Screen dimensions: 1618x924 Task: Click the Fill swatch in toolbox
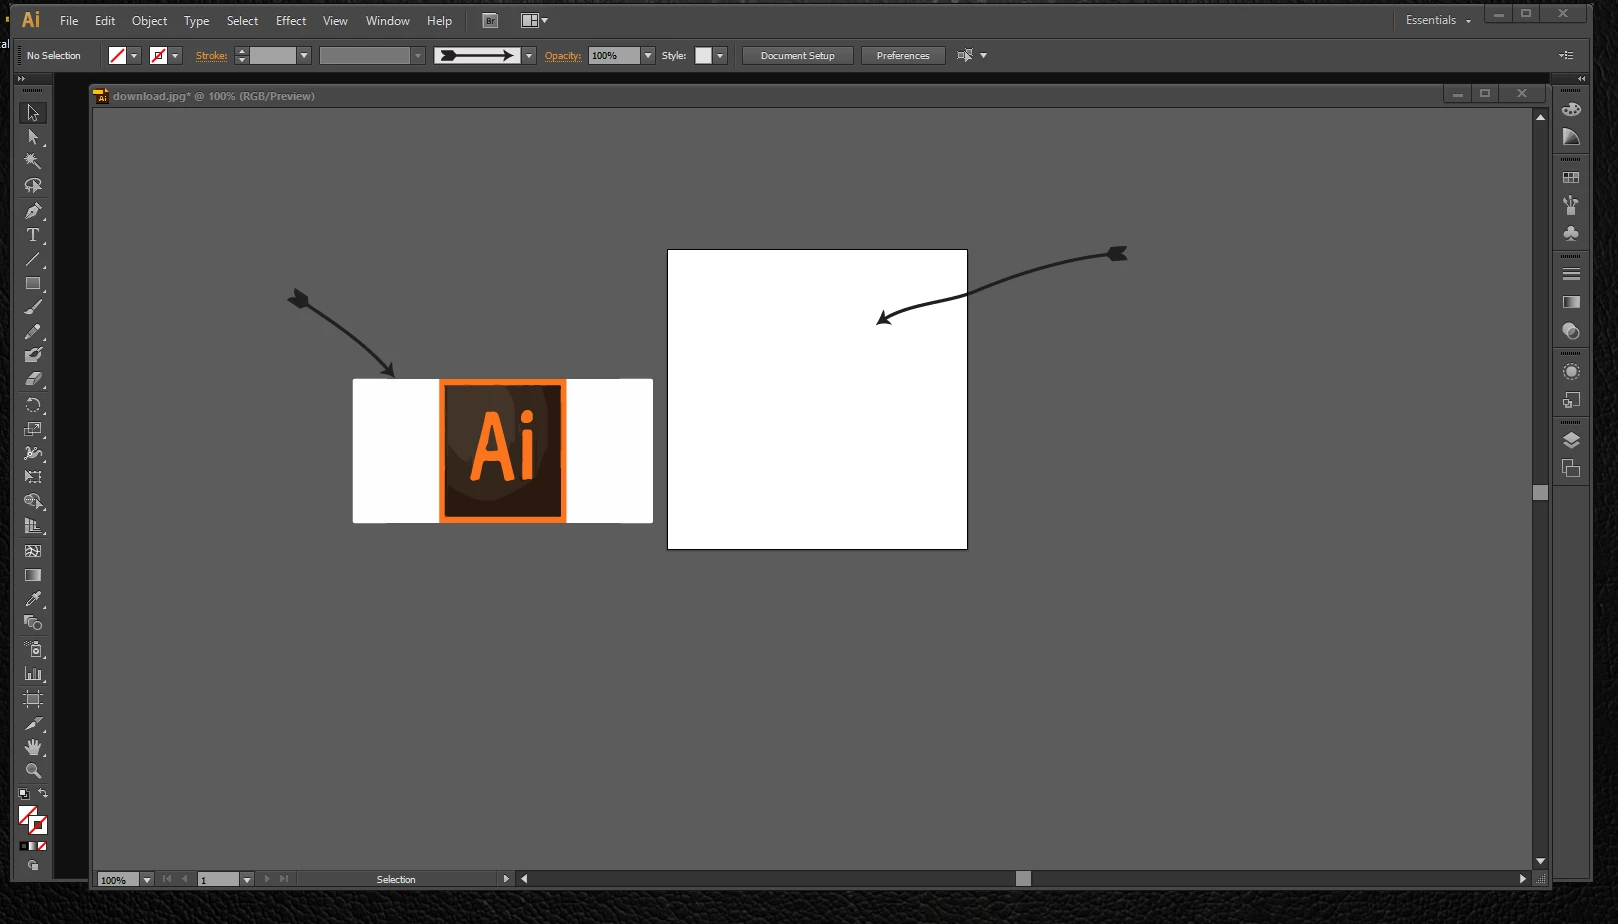[27, 815]
